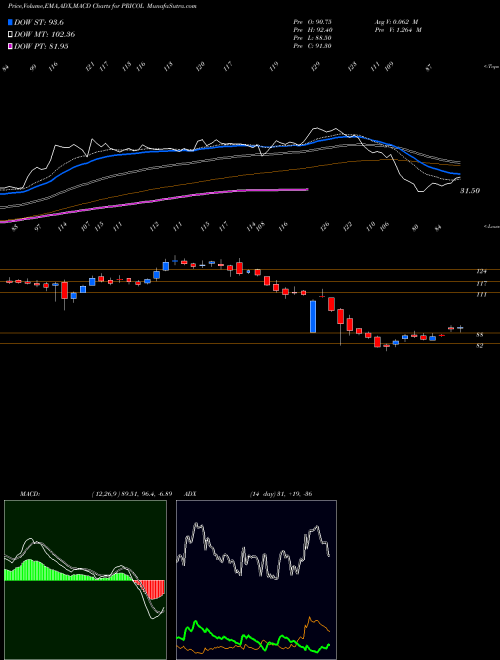Click the chart title for PRICOL MunafaSutra.com
Image resolution: width=500 pixels, height=660 pixels.
(x=102, y=6)
